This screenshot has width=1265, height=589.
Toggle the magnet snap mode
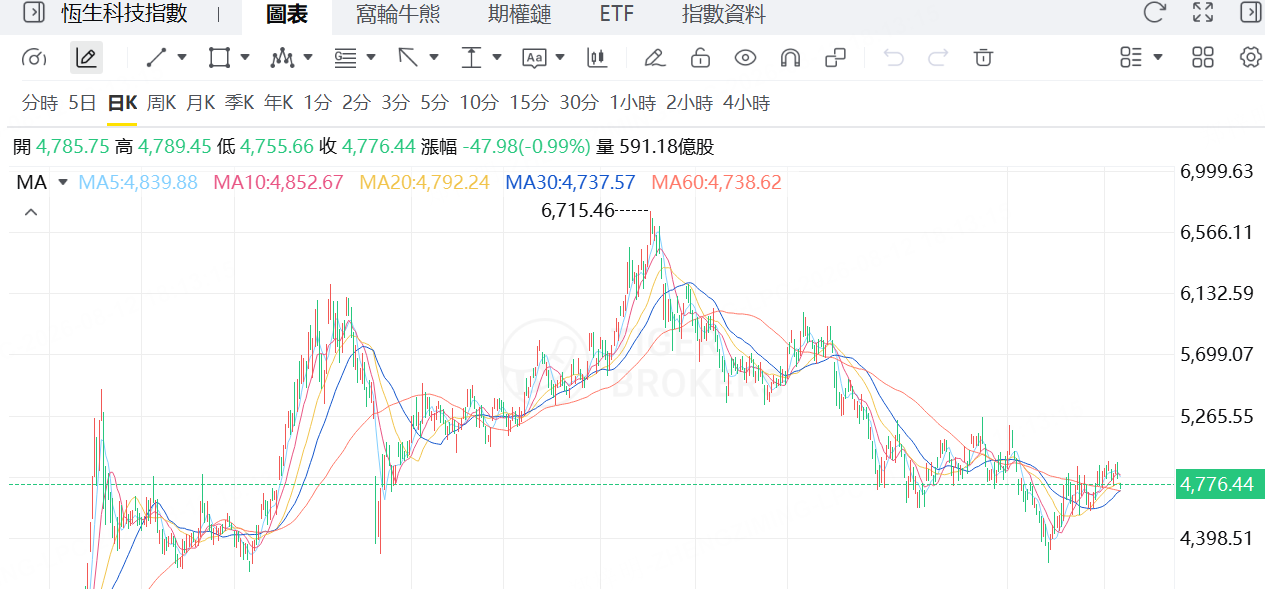[x=790, y=58]
